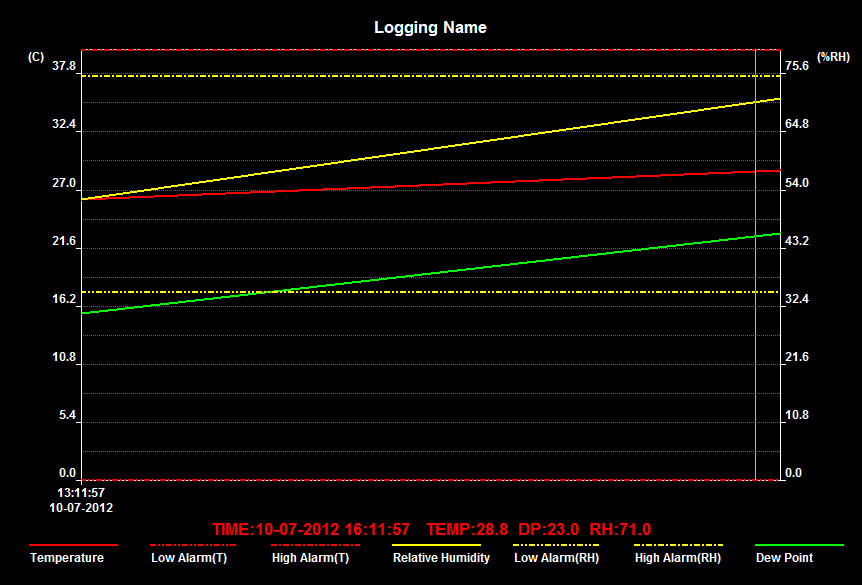Click the 'RH:71.0' readout
The width and height of the screenshot is (862, 585).
tap(620, 529)
